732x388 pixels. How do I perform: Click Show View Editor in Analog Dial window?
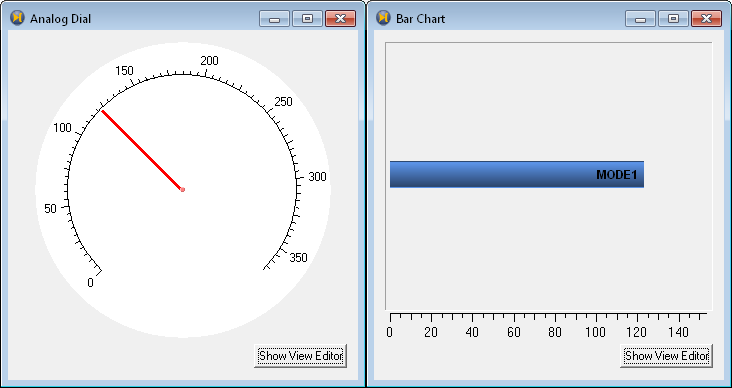301,356
